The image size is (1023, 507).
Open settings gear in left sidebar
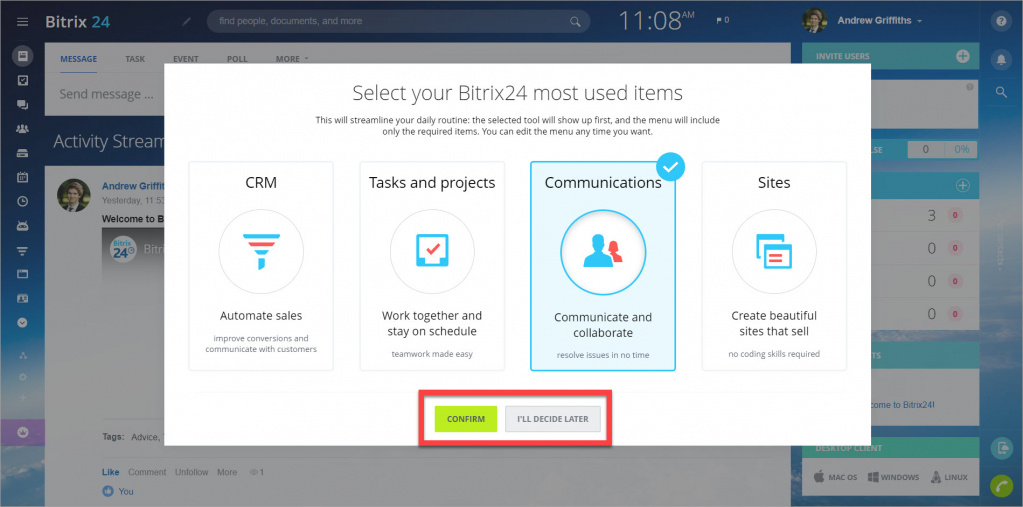tap(23, 377)
